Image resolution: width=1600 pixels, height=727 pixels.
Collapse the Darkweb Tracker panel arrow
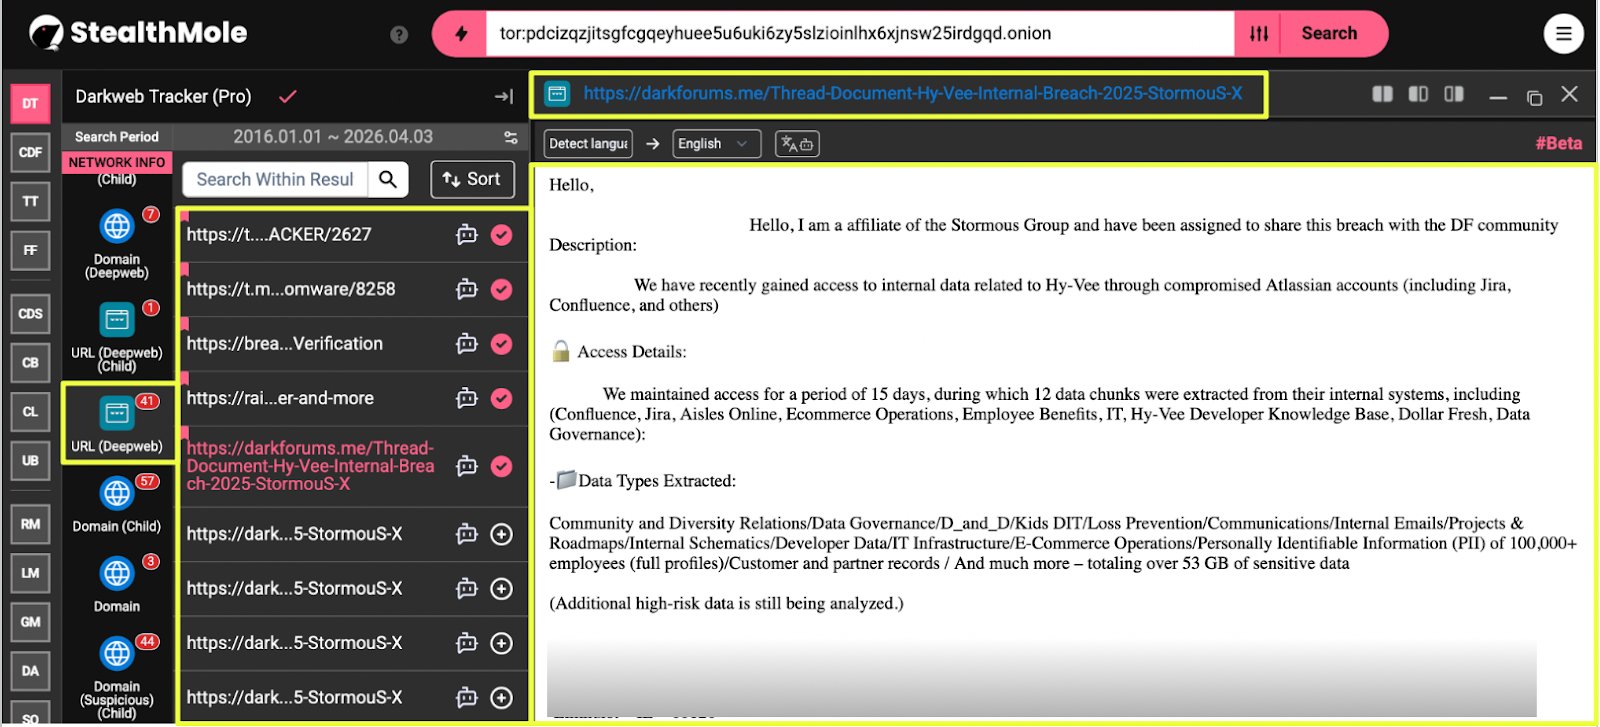coord(504,97)
